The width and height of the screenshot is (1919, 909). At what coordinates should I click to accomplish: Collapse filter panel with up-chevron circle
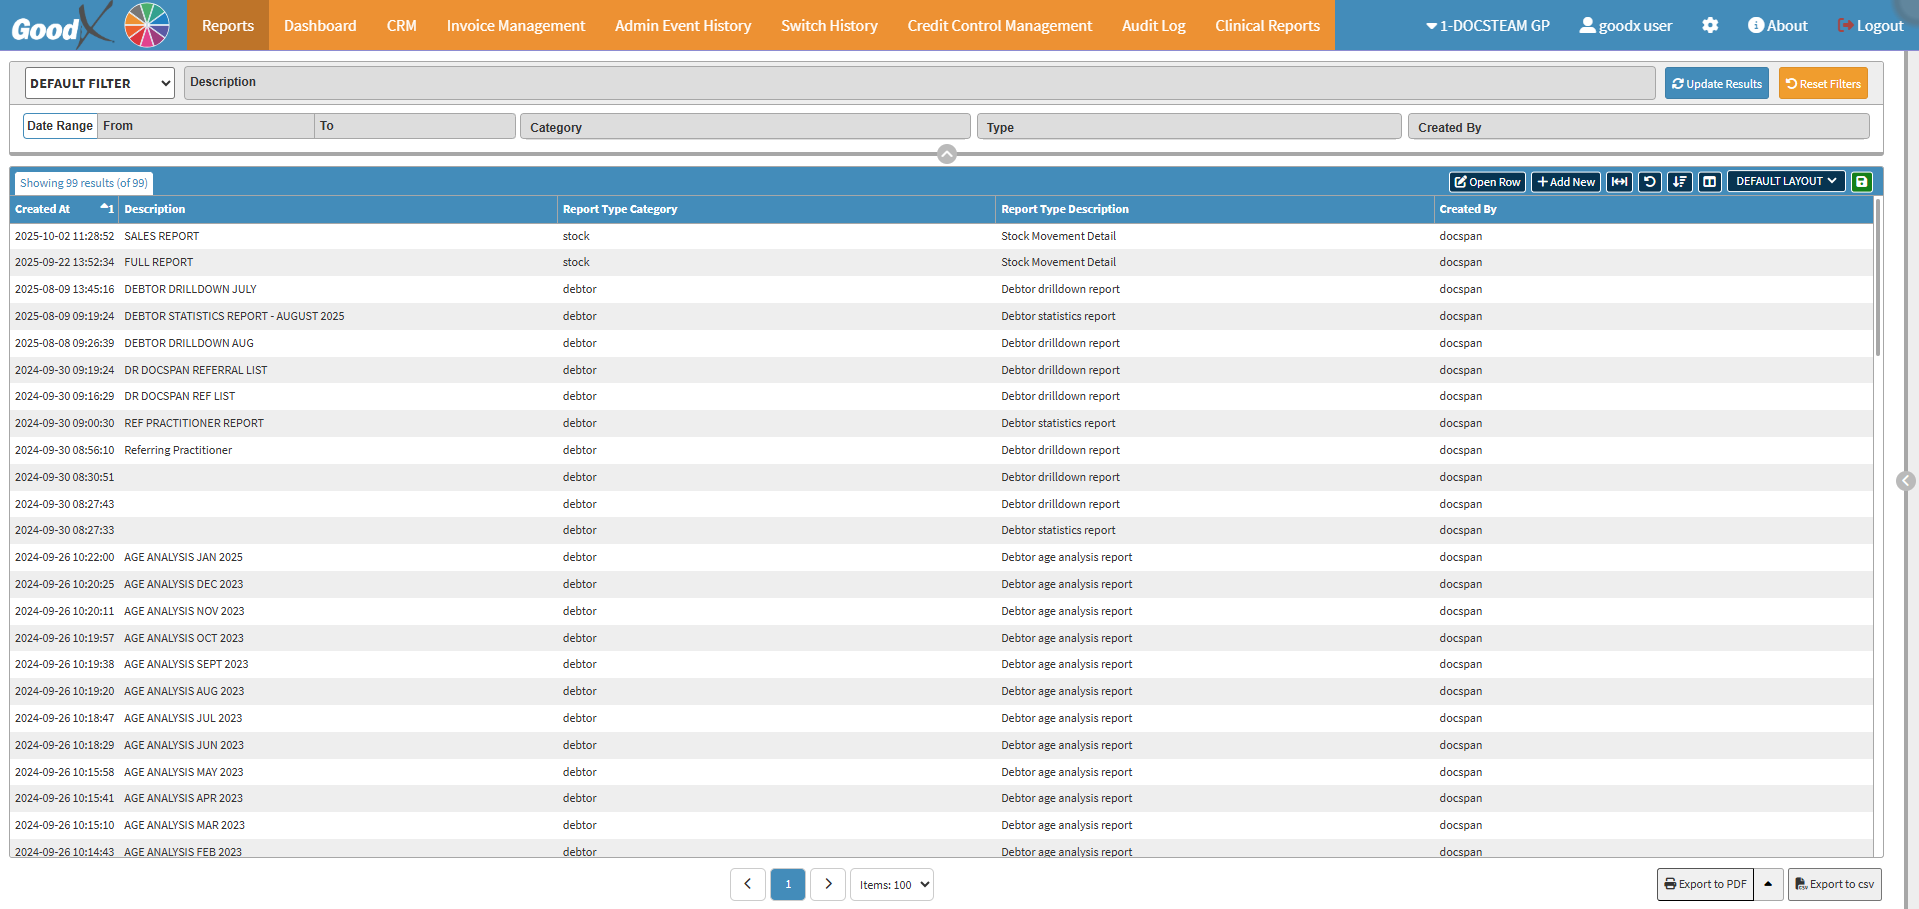pos(947,154)
